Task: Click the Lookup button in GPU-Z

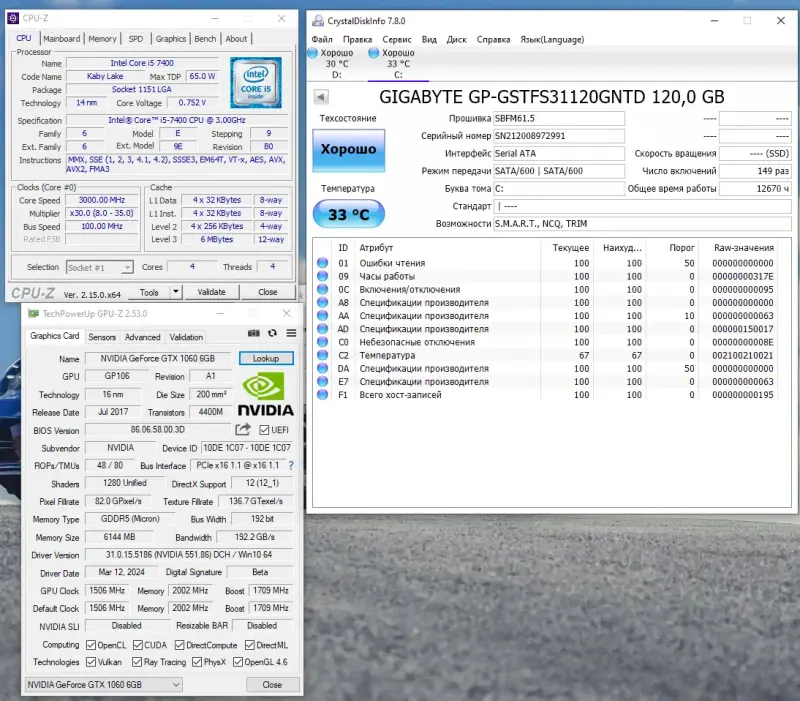Action: coord(266,358)
